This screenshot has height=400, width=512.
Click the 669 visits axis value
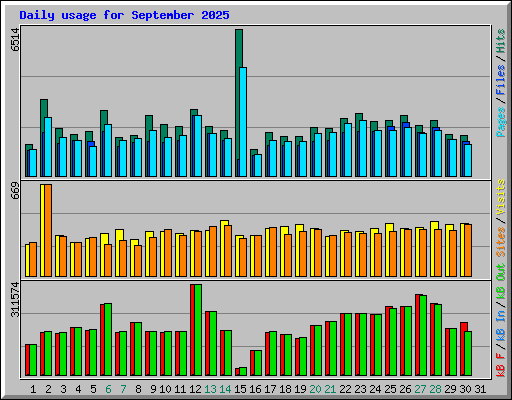tap(15, 191)
